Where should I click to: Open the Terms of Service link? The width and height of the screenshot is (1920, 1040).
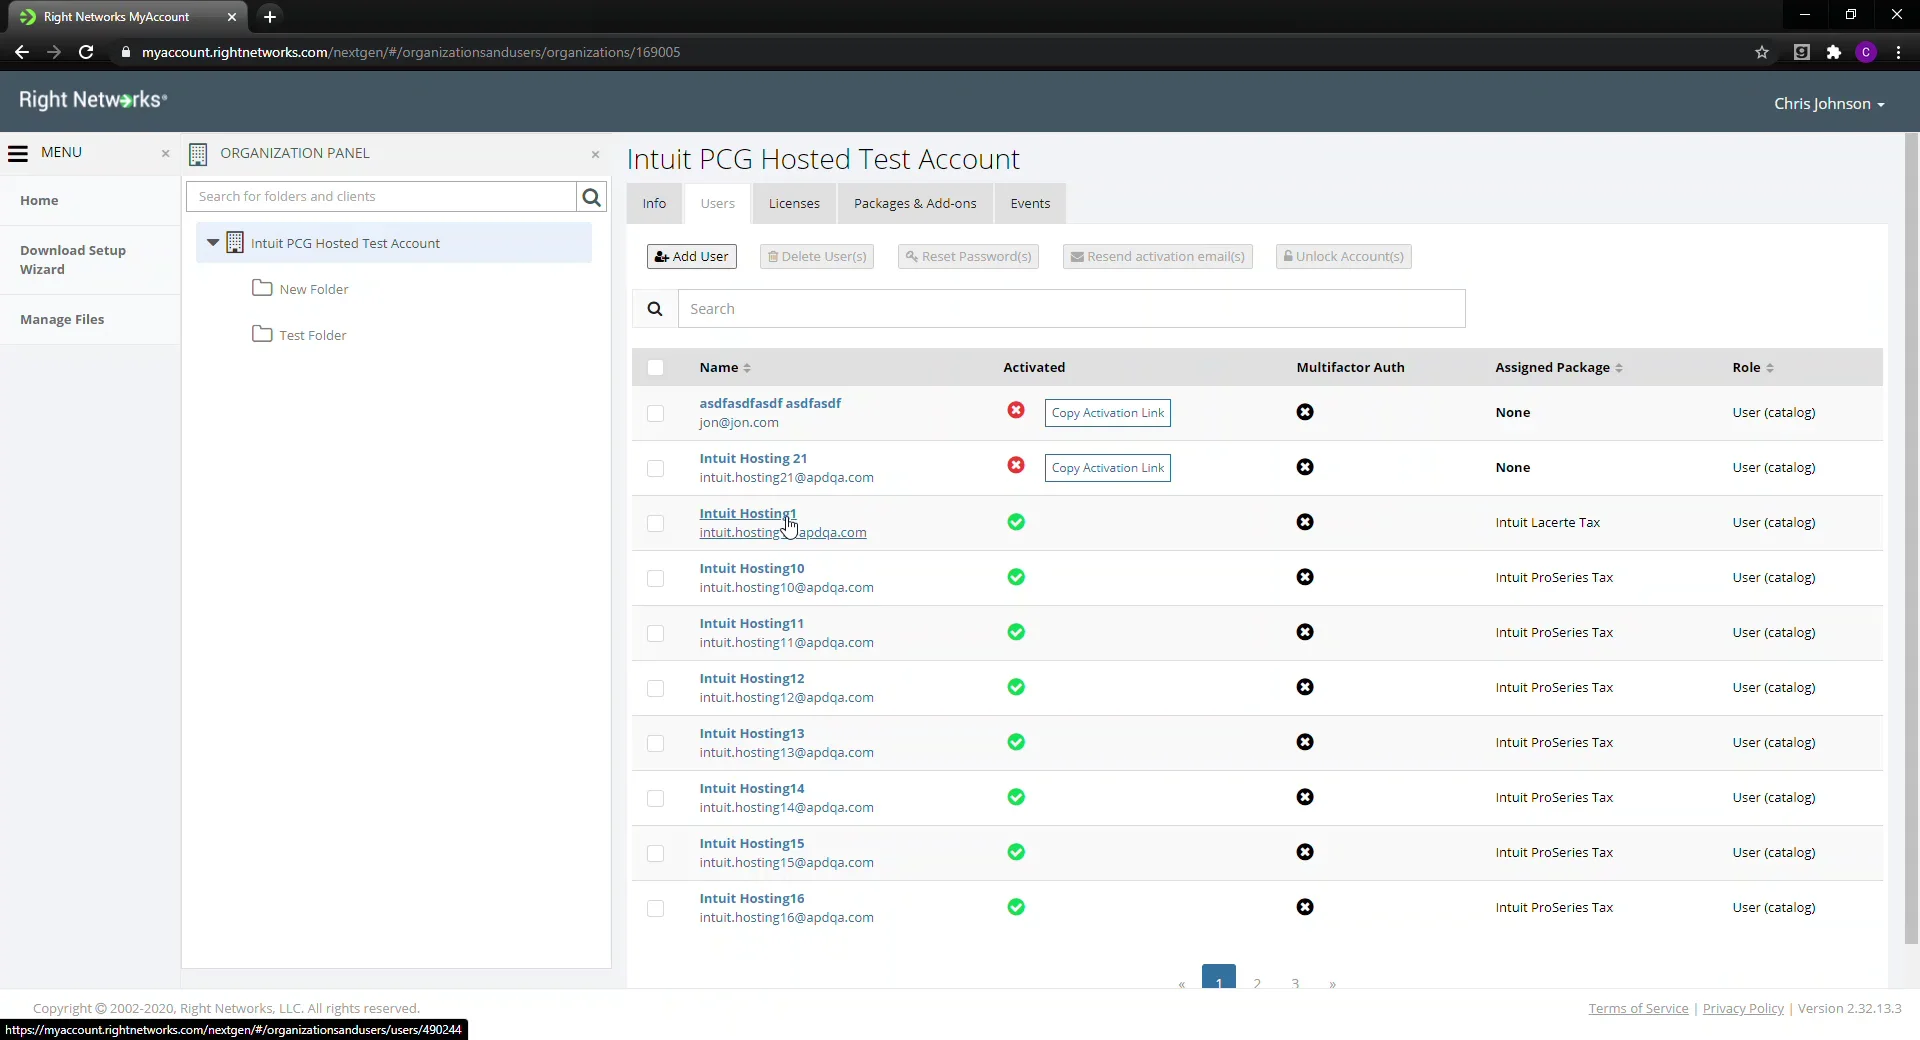coord(1638,1008)
